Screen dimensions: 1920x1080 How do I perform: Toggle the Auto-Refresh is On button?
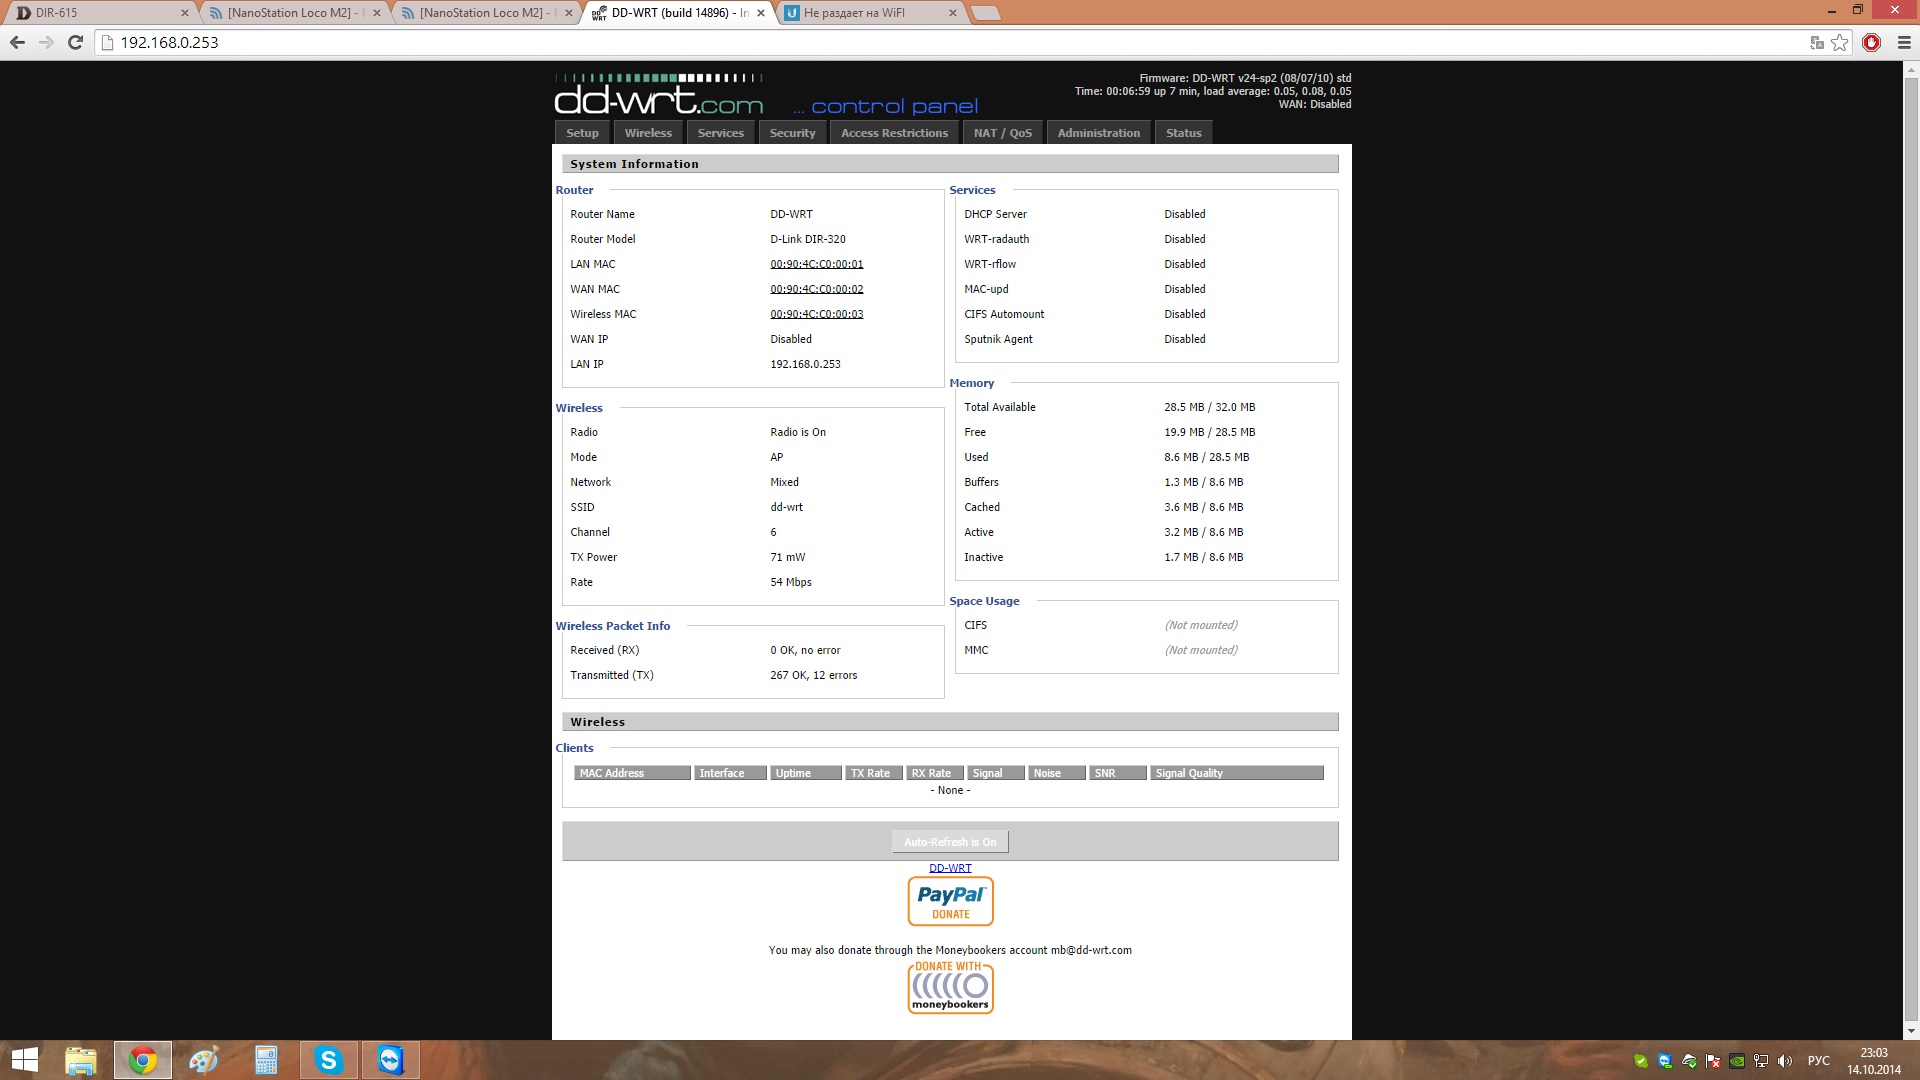click(x=950, y=842)
